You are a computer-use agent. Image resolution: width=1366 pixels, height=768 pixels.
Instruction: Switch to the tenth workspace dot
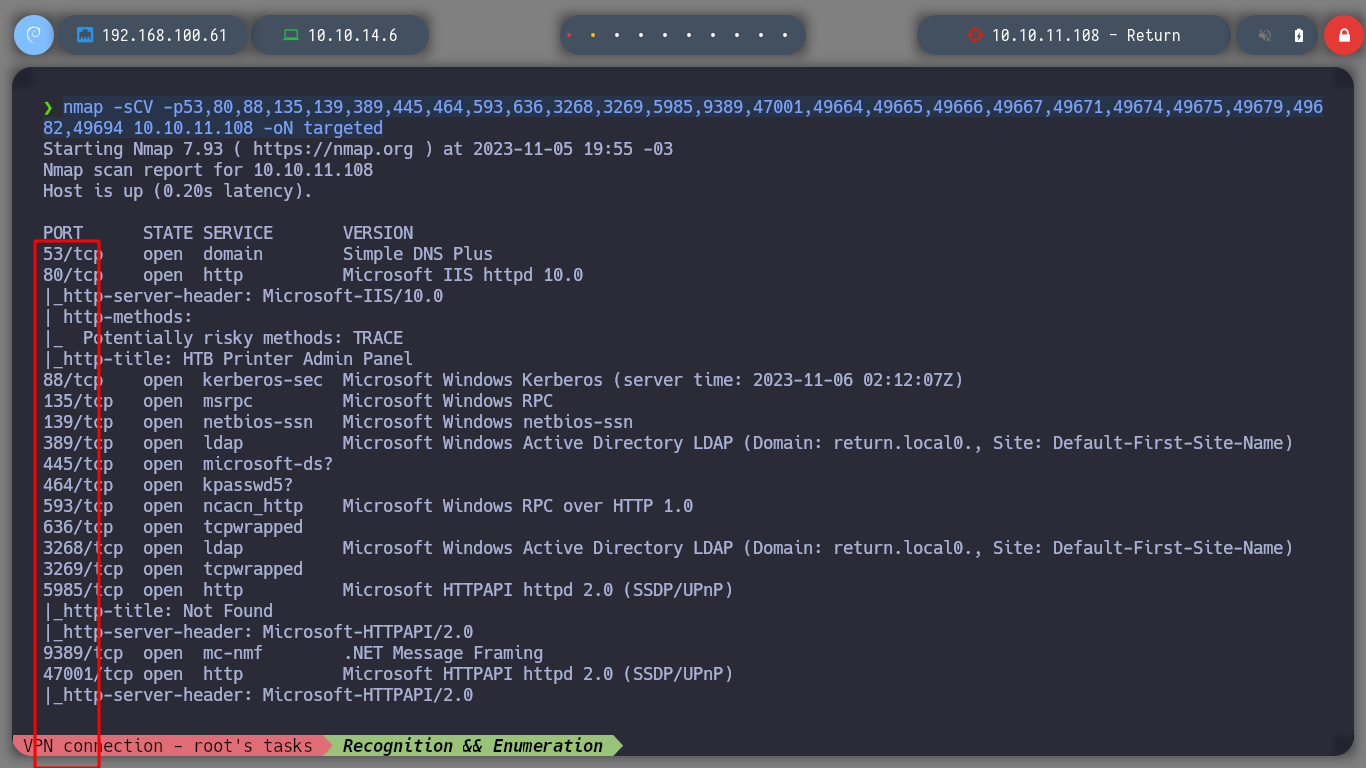785,35
